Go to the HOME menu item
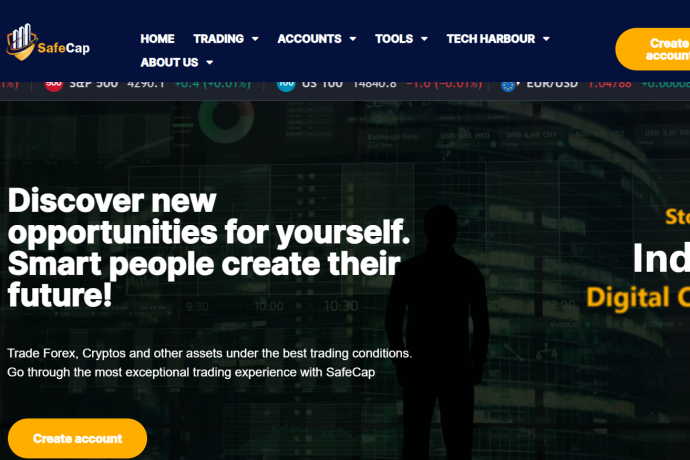 pos(158,39)
